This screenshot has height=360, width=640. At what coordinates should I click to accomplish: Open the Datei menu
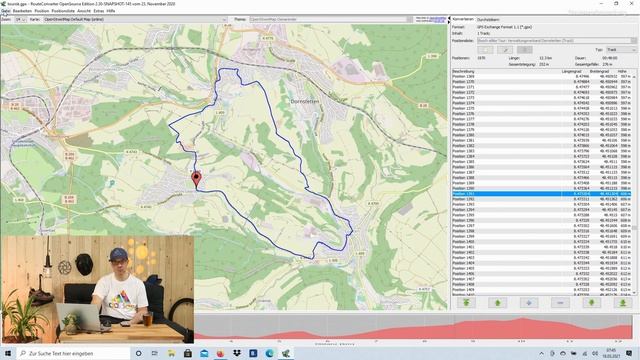(x=6, y=11)
